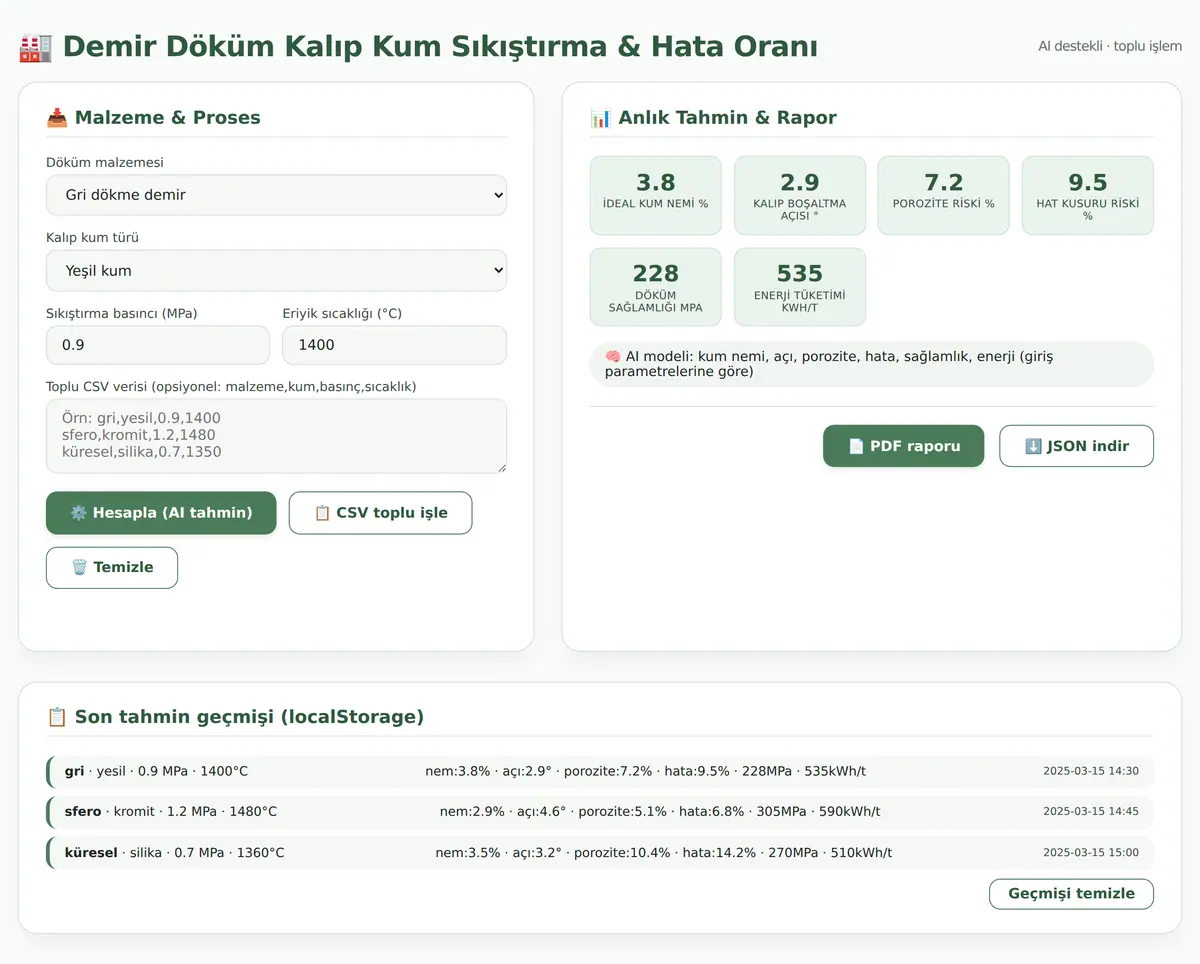Image resolution: width=1200 pixels, height=964 pixels.
Task: Click the CSV toplu işle button
Action: [x=380, y=513]
